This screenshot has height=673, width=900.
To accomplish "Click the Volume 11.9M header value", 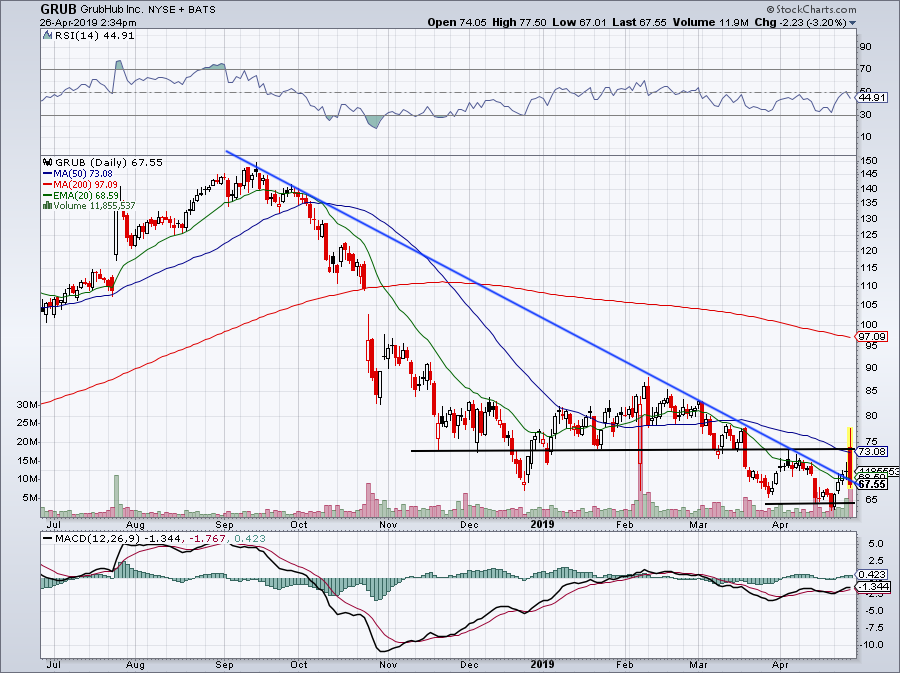I will coord(710,22).
